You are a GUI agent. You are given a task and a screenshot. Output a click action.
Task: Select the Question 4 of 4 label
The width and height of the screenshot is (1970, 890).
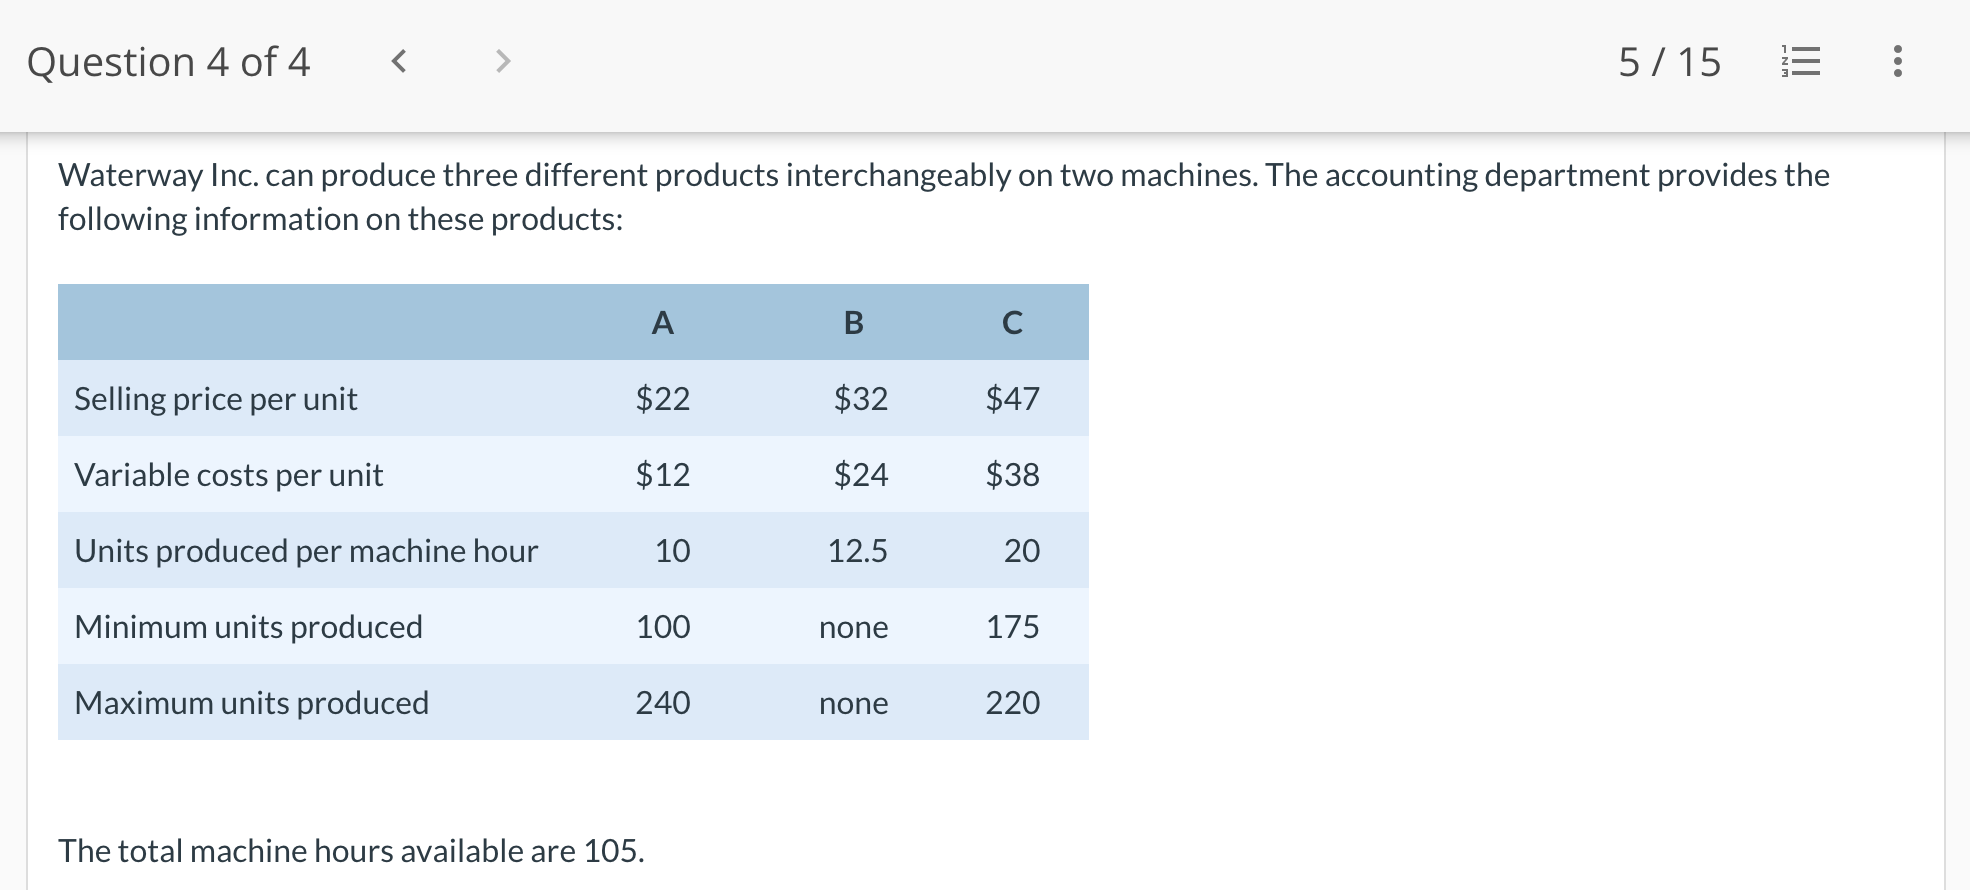168,61
